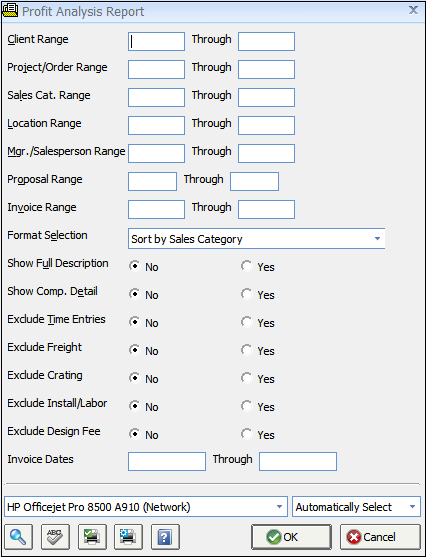The width and height of the screenshot is (426, 557).
Task: Click the Cancel button
Action: pos(380,537)
